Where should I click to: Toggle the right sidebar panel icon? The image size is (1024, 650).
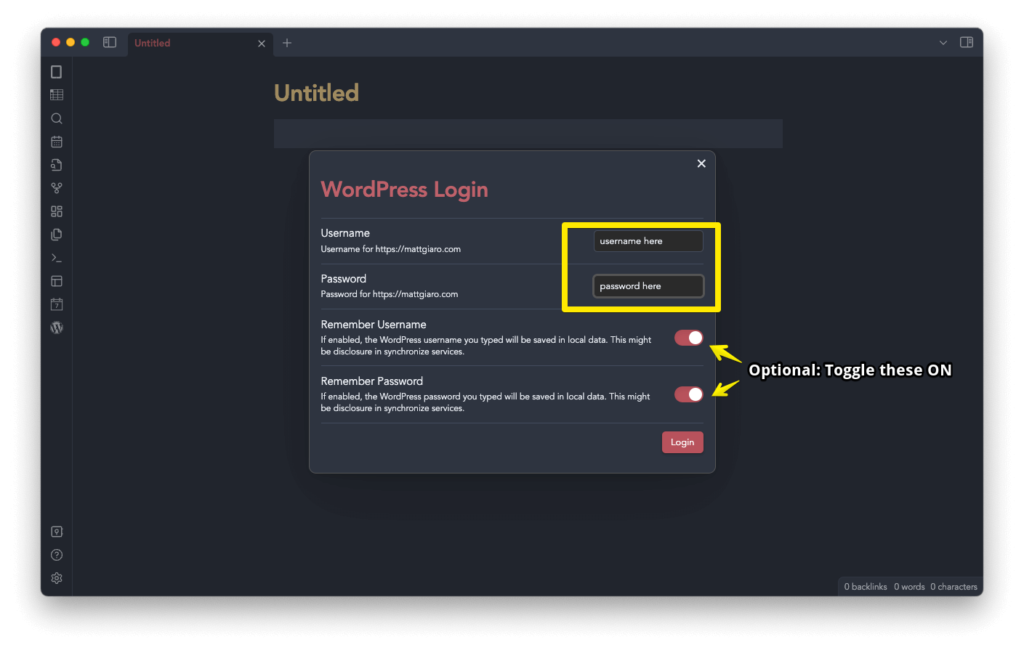967,42
